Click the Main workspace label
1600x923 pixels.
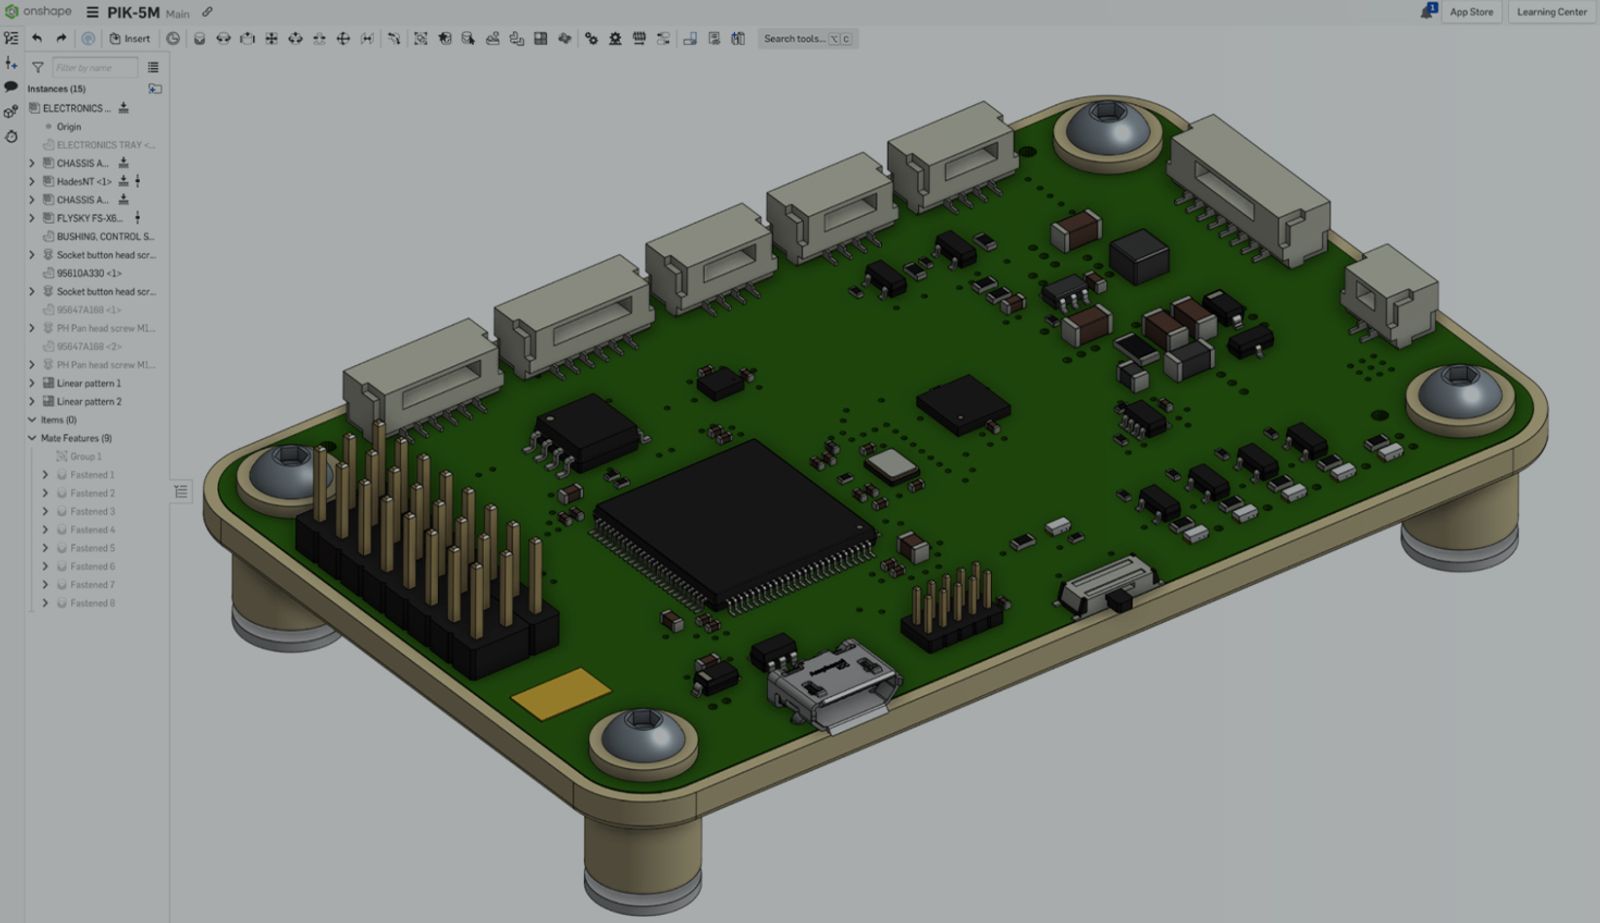coord(177,14)
